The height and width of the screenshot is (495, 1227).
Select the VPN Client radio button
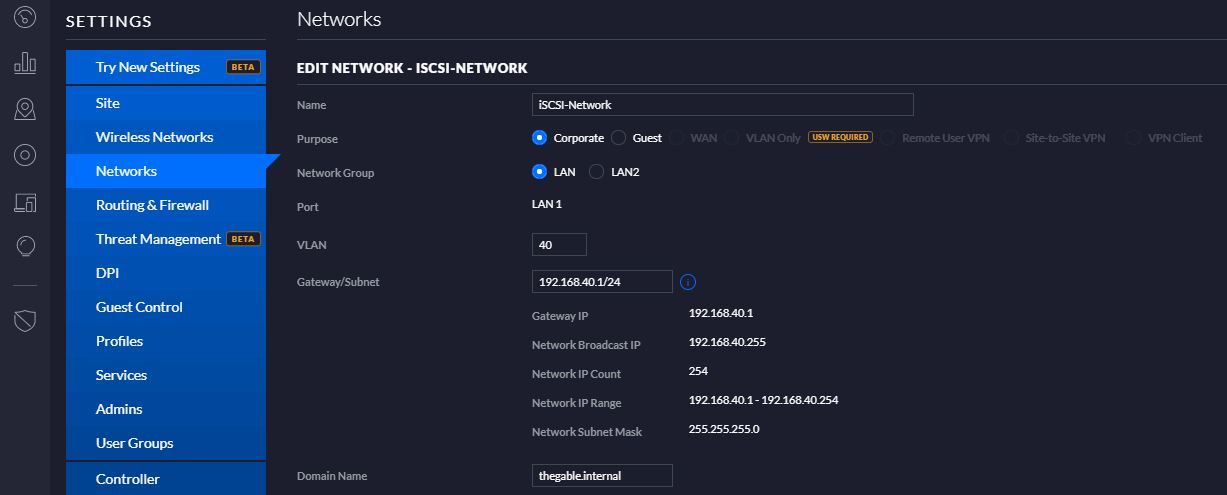(x=1133, y=138)
